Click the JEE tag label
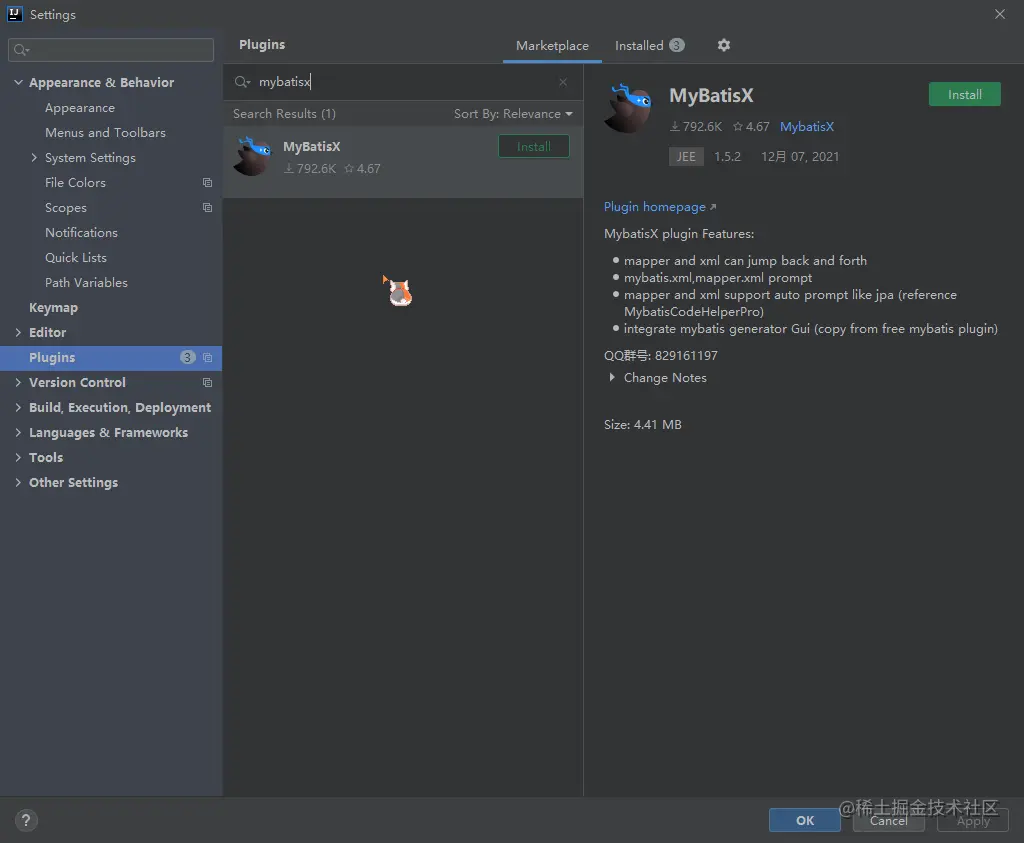 pyautogui.click(x=686, y=157)
